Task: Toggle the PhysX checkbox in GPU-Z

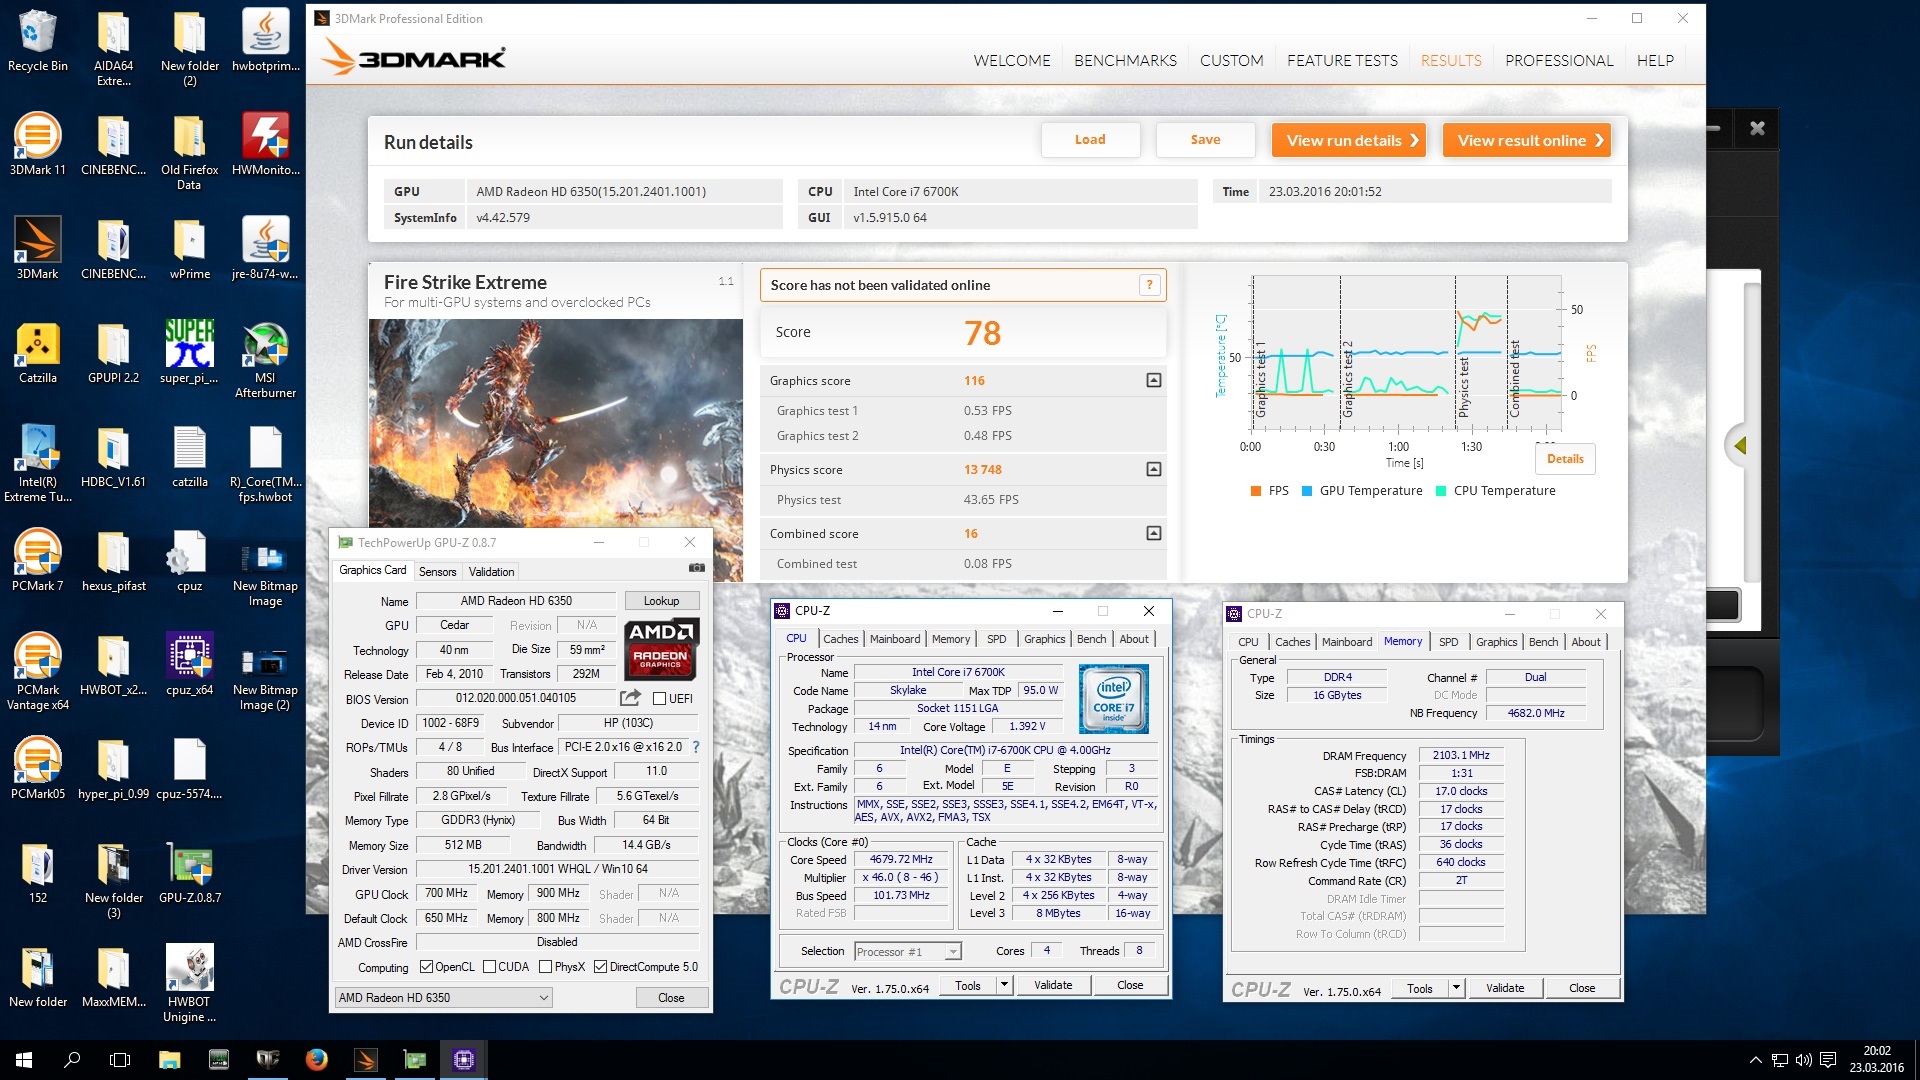Action: [x=545, y=967]
